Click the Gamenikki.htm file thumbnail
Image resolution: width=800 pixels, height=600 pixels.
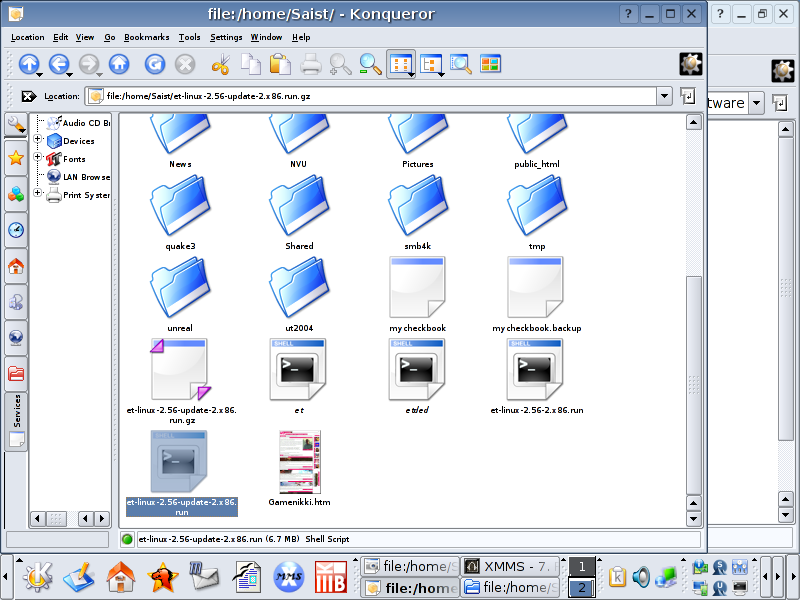[300, 462]
